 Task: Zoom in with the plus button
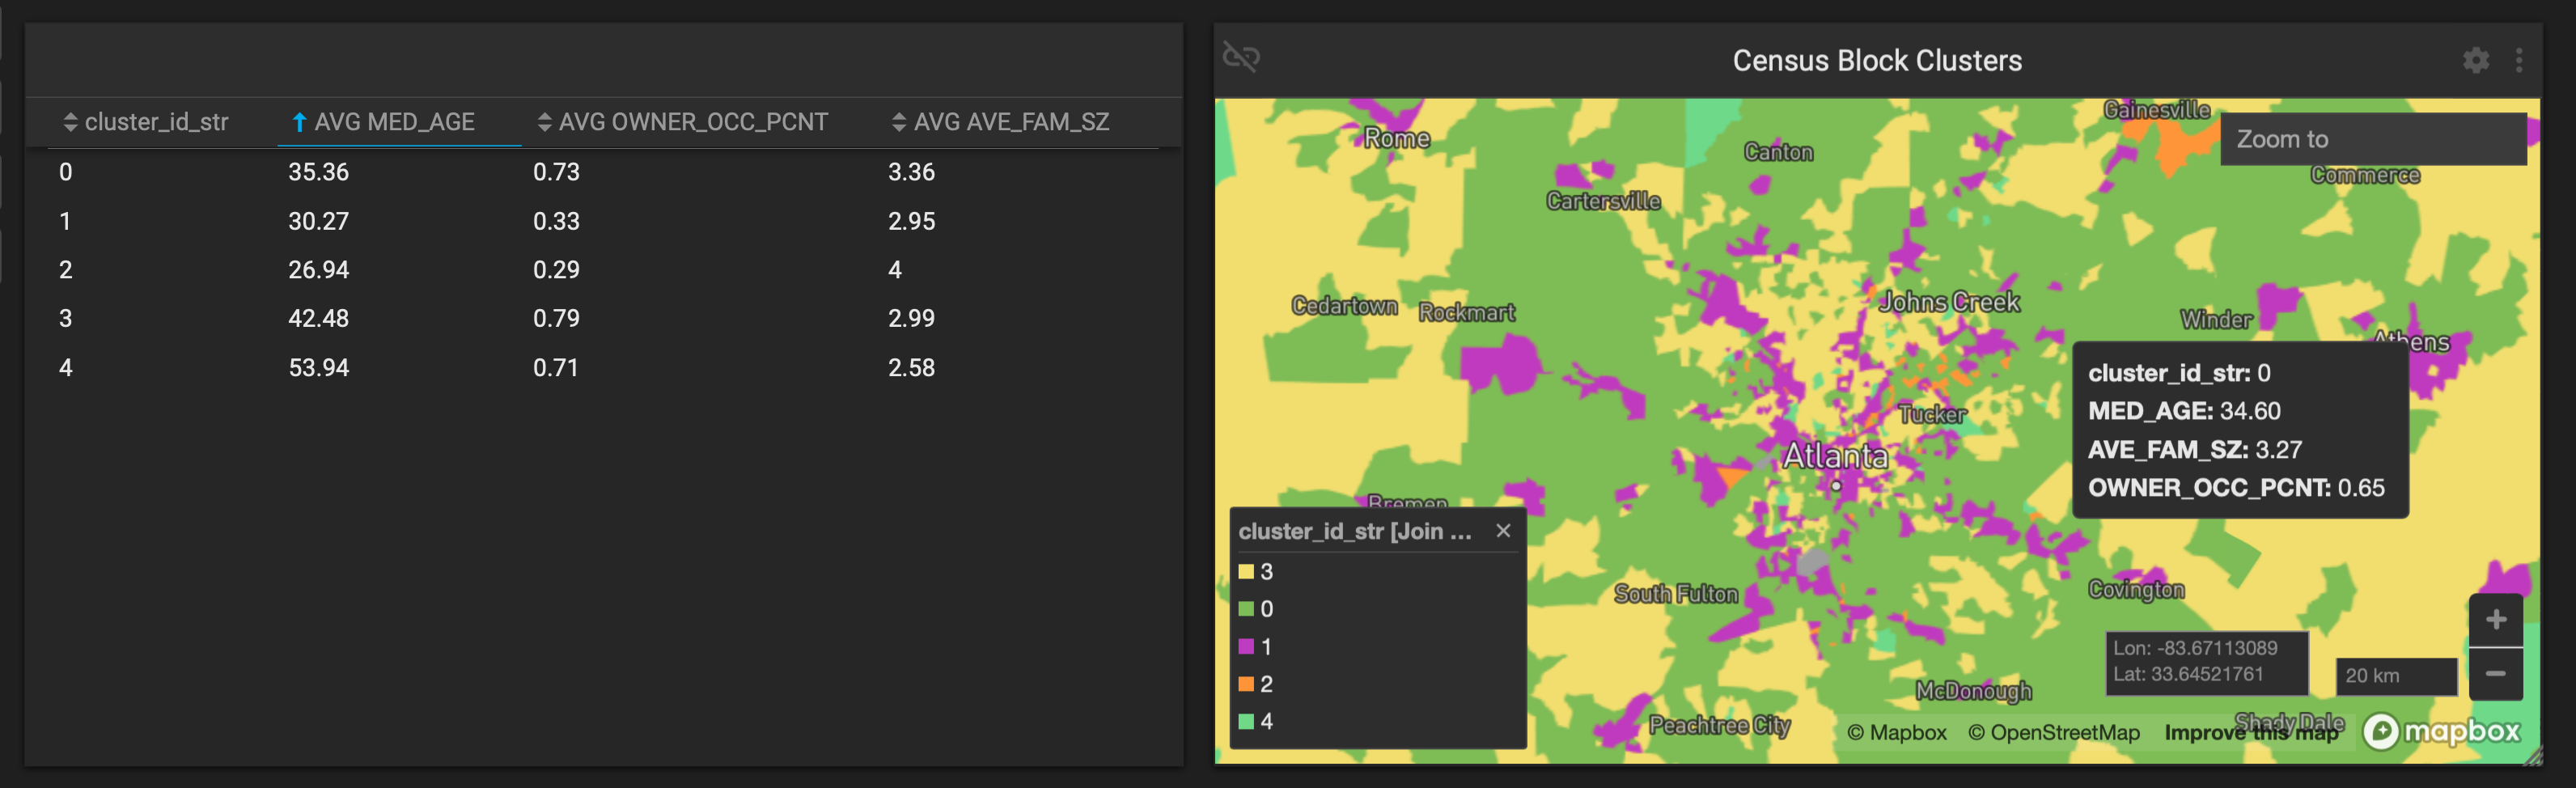[2495, 620]
